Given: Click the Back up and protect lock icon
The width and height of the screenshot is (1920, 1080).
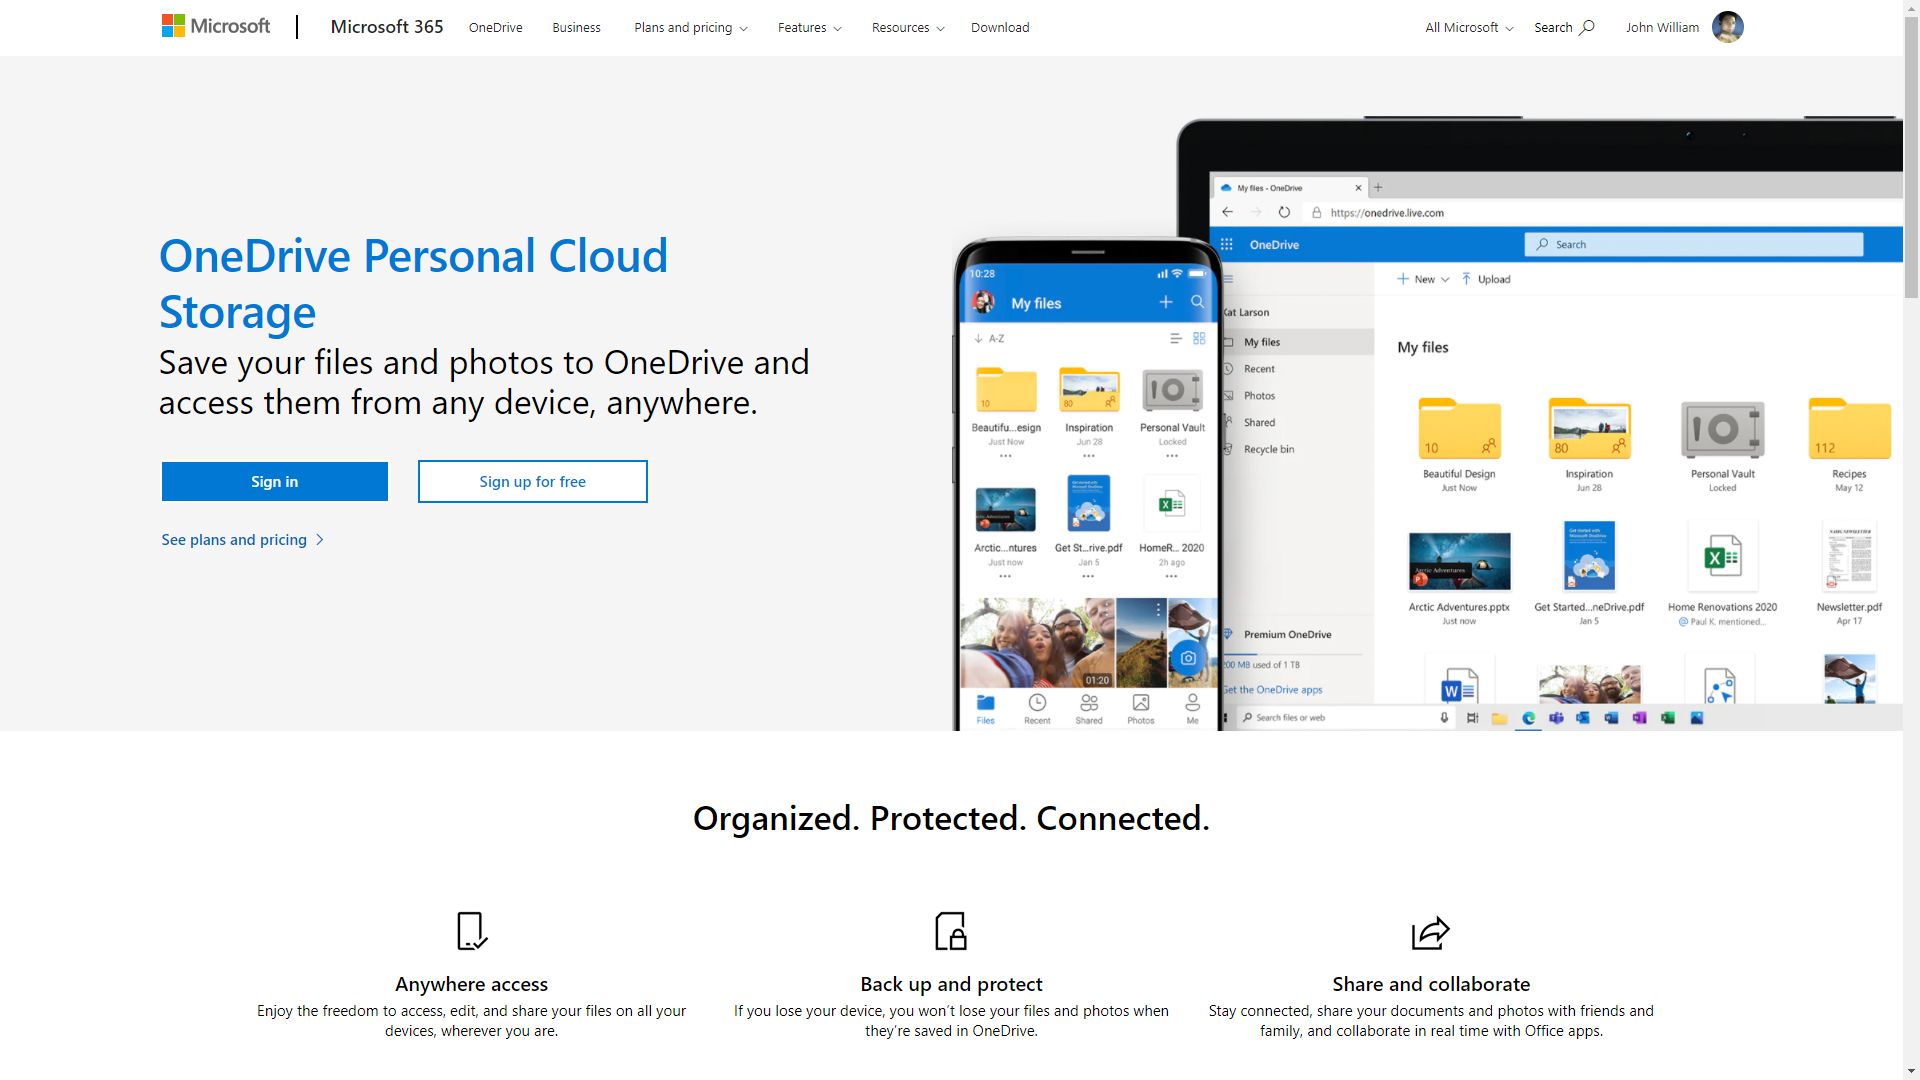Looking at the screenshot, I should (951, 931).
